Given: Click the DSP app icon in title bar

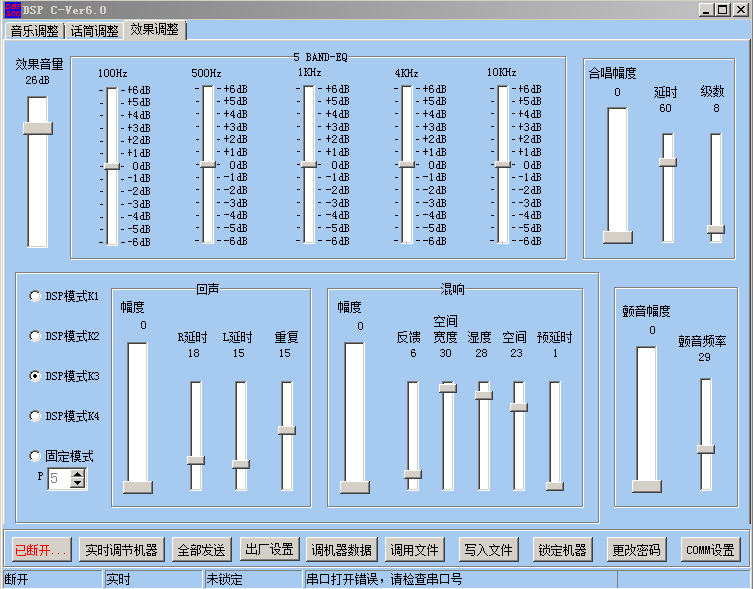Looking at the screenshot, I should (x=13, y=10).
